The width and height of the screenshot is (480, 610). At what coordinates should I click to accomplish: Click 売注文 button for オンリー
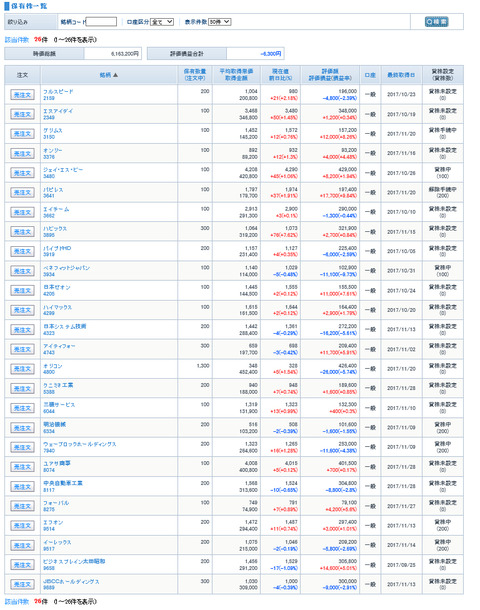[22, 154]
